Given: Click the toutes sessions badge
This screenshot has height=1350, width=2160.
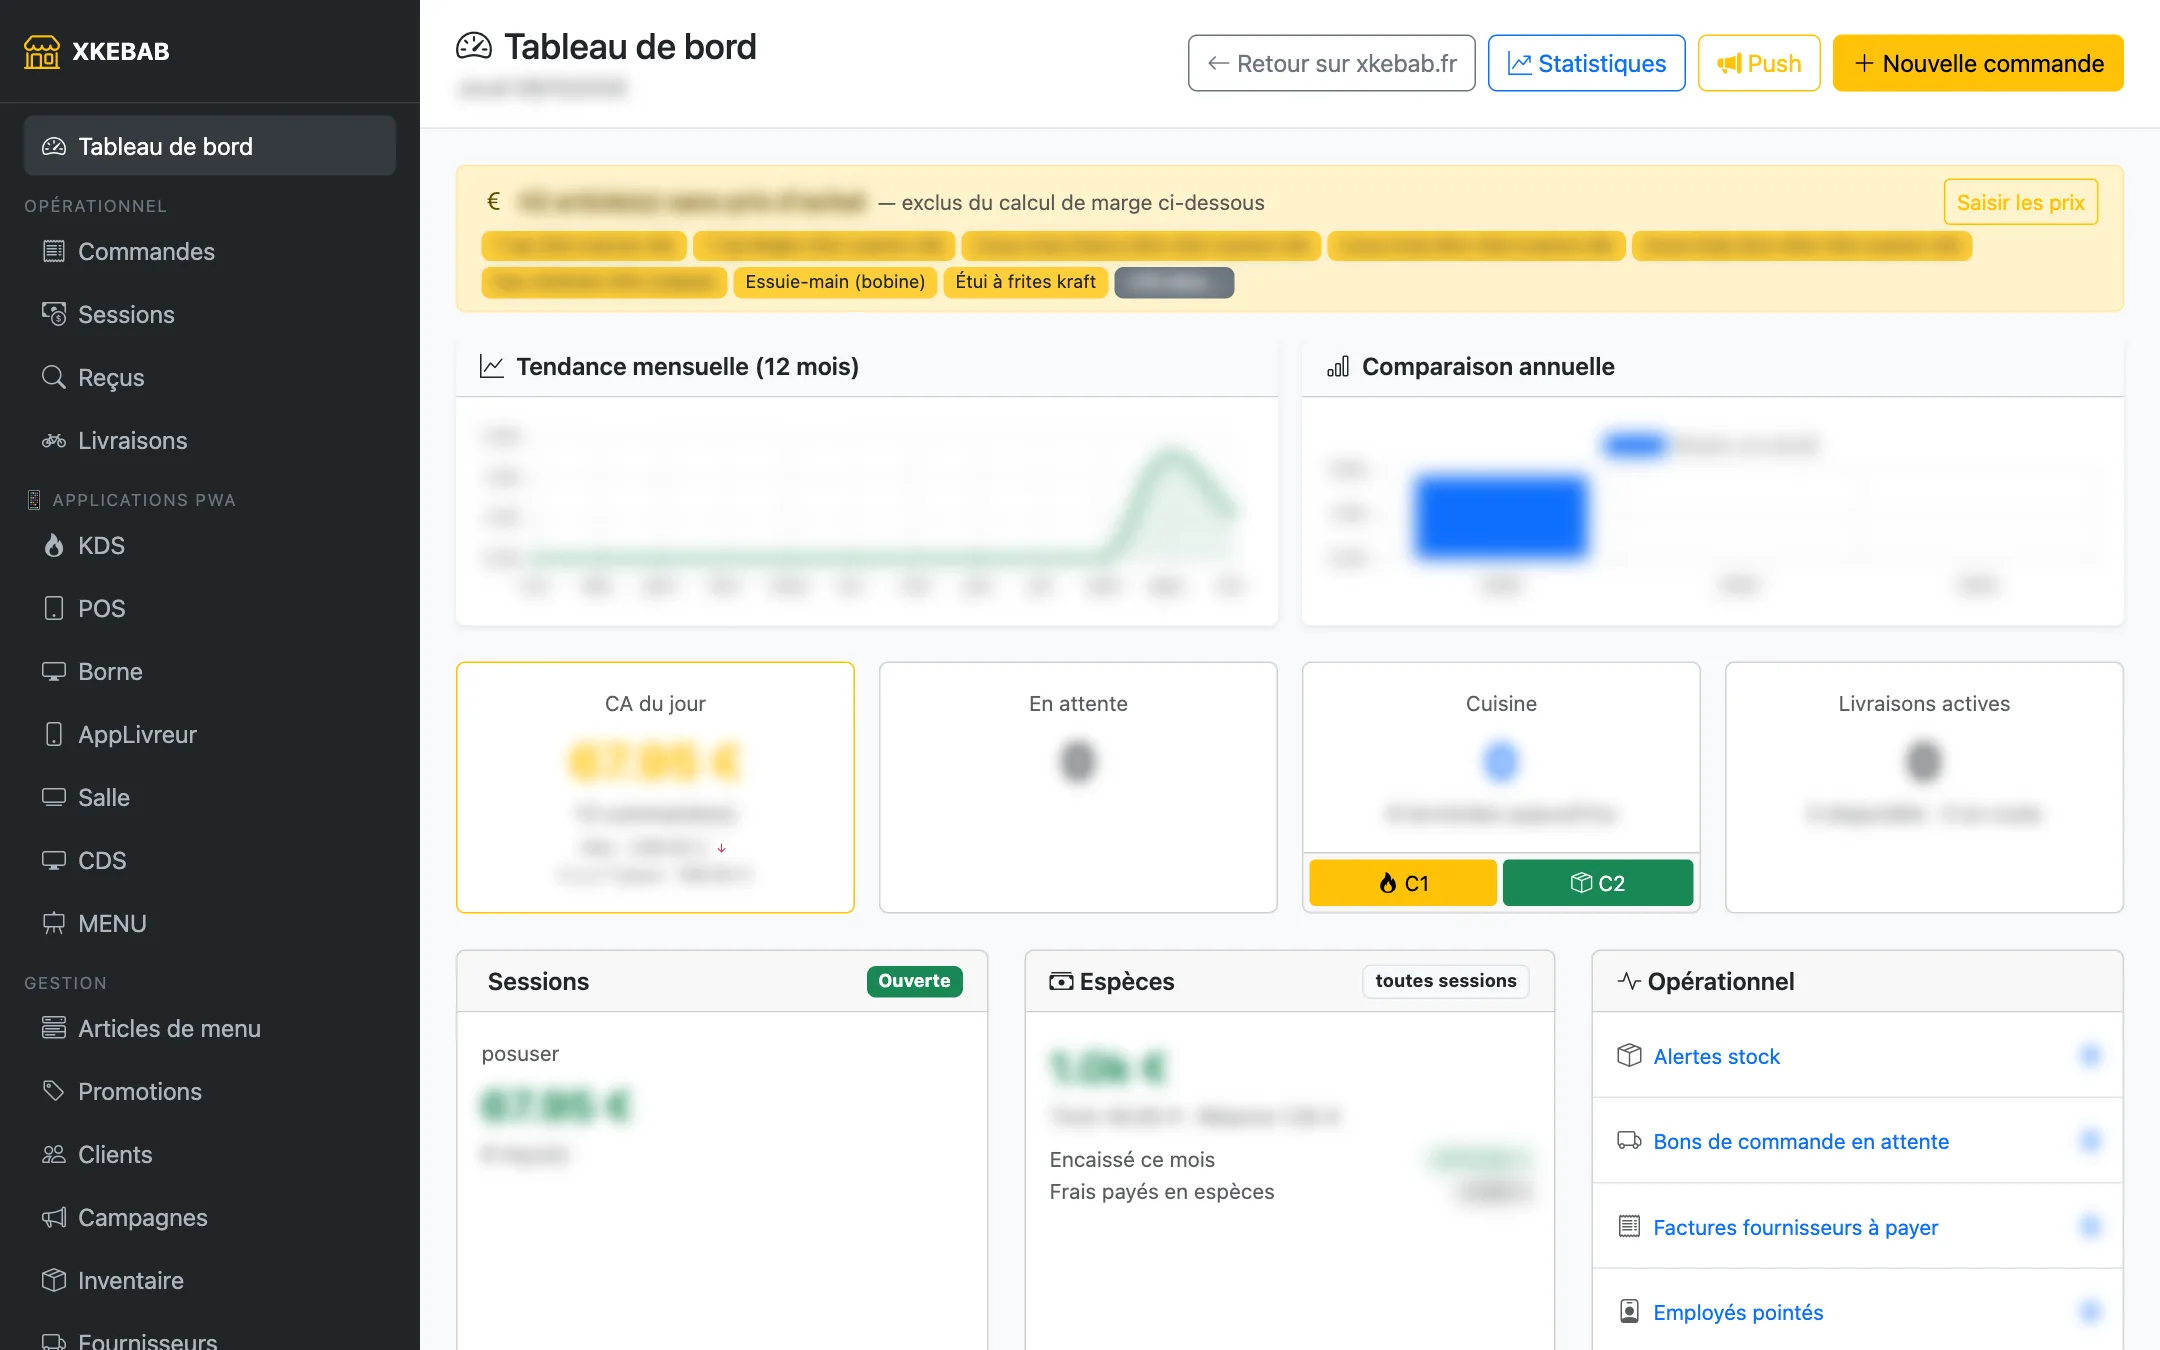Looking at the screenshot, I should (1446, 981).
